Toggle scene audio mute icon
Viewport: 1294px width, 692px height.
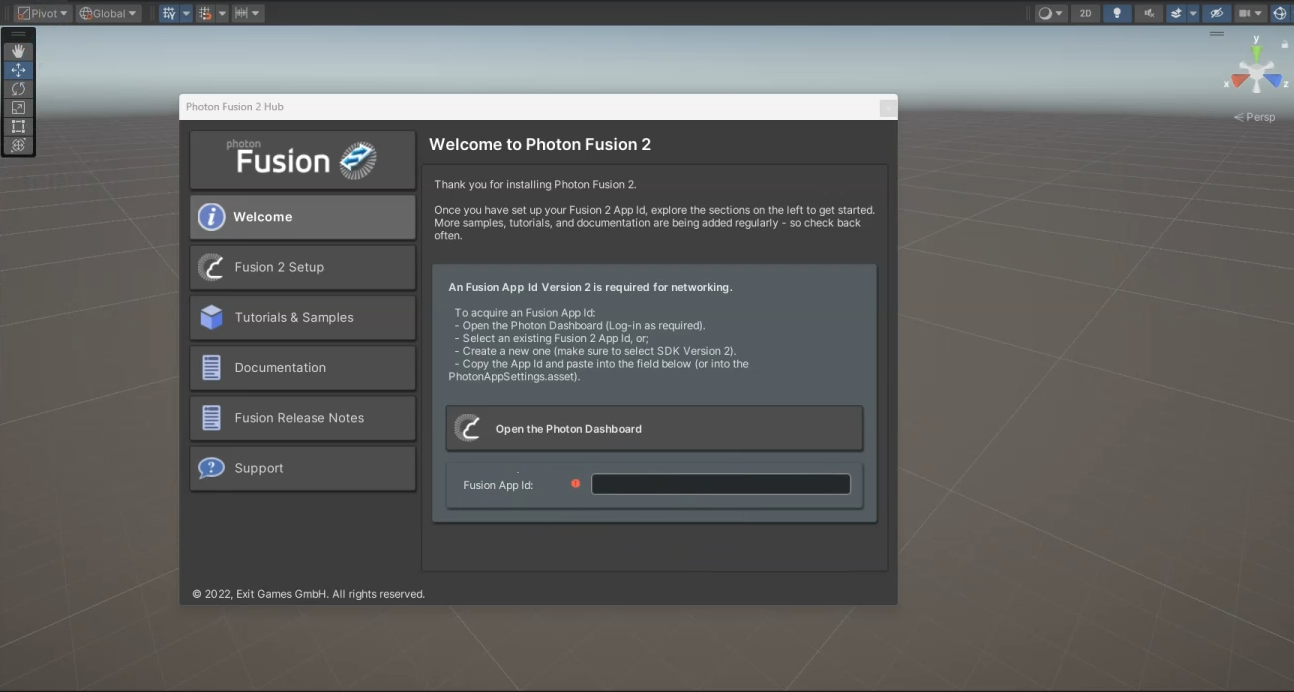click(1149, 13)
